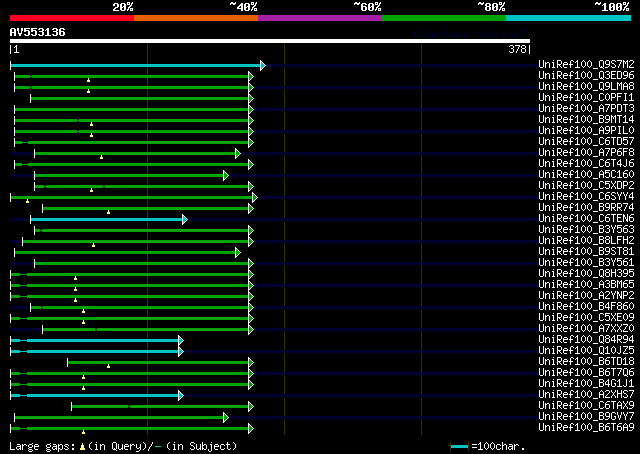Select UniRef100_C6T4J6 label
Screen dimensions: 640x454
pyautogui.click(x=586, y=164)
